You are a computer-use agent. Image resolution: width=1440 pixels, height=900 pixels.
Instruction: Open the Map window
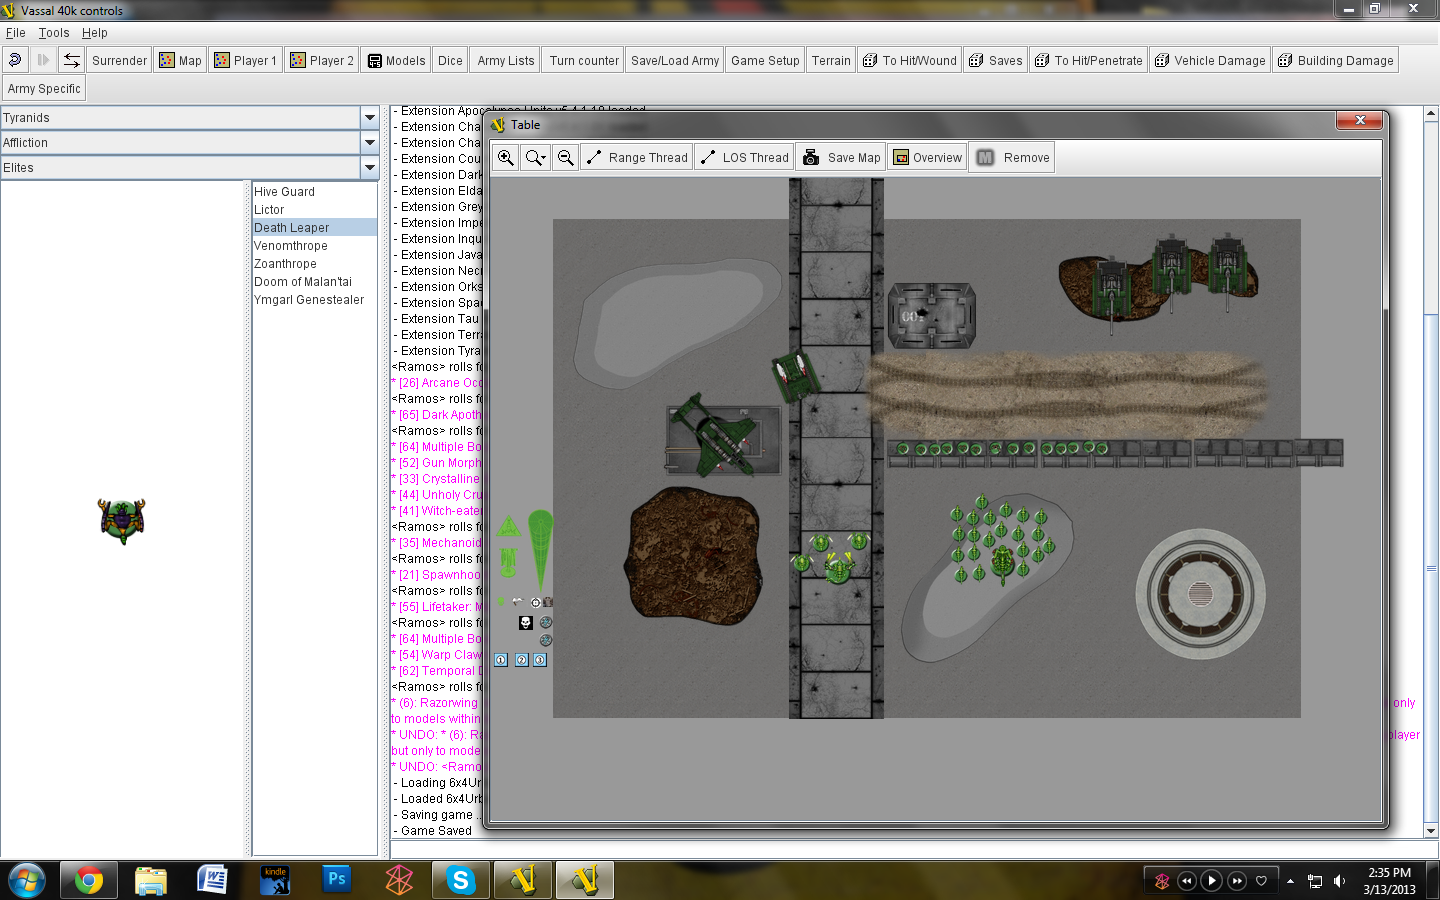coord(180,60)
